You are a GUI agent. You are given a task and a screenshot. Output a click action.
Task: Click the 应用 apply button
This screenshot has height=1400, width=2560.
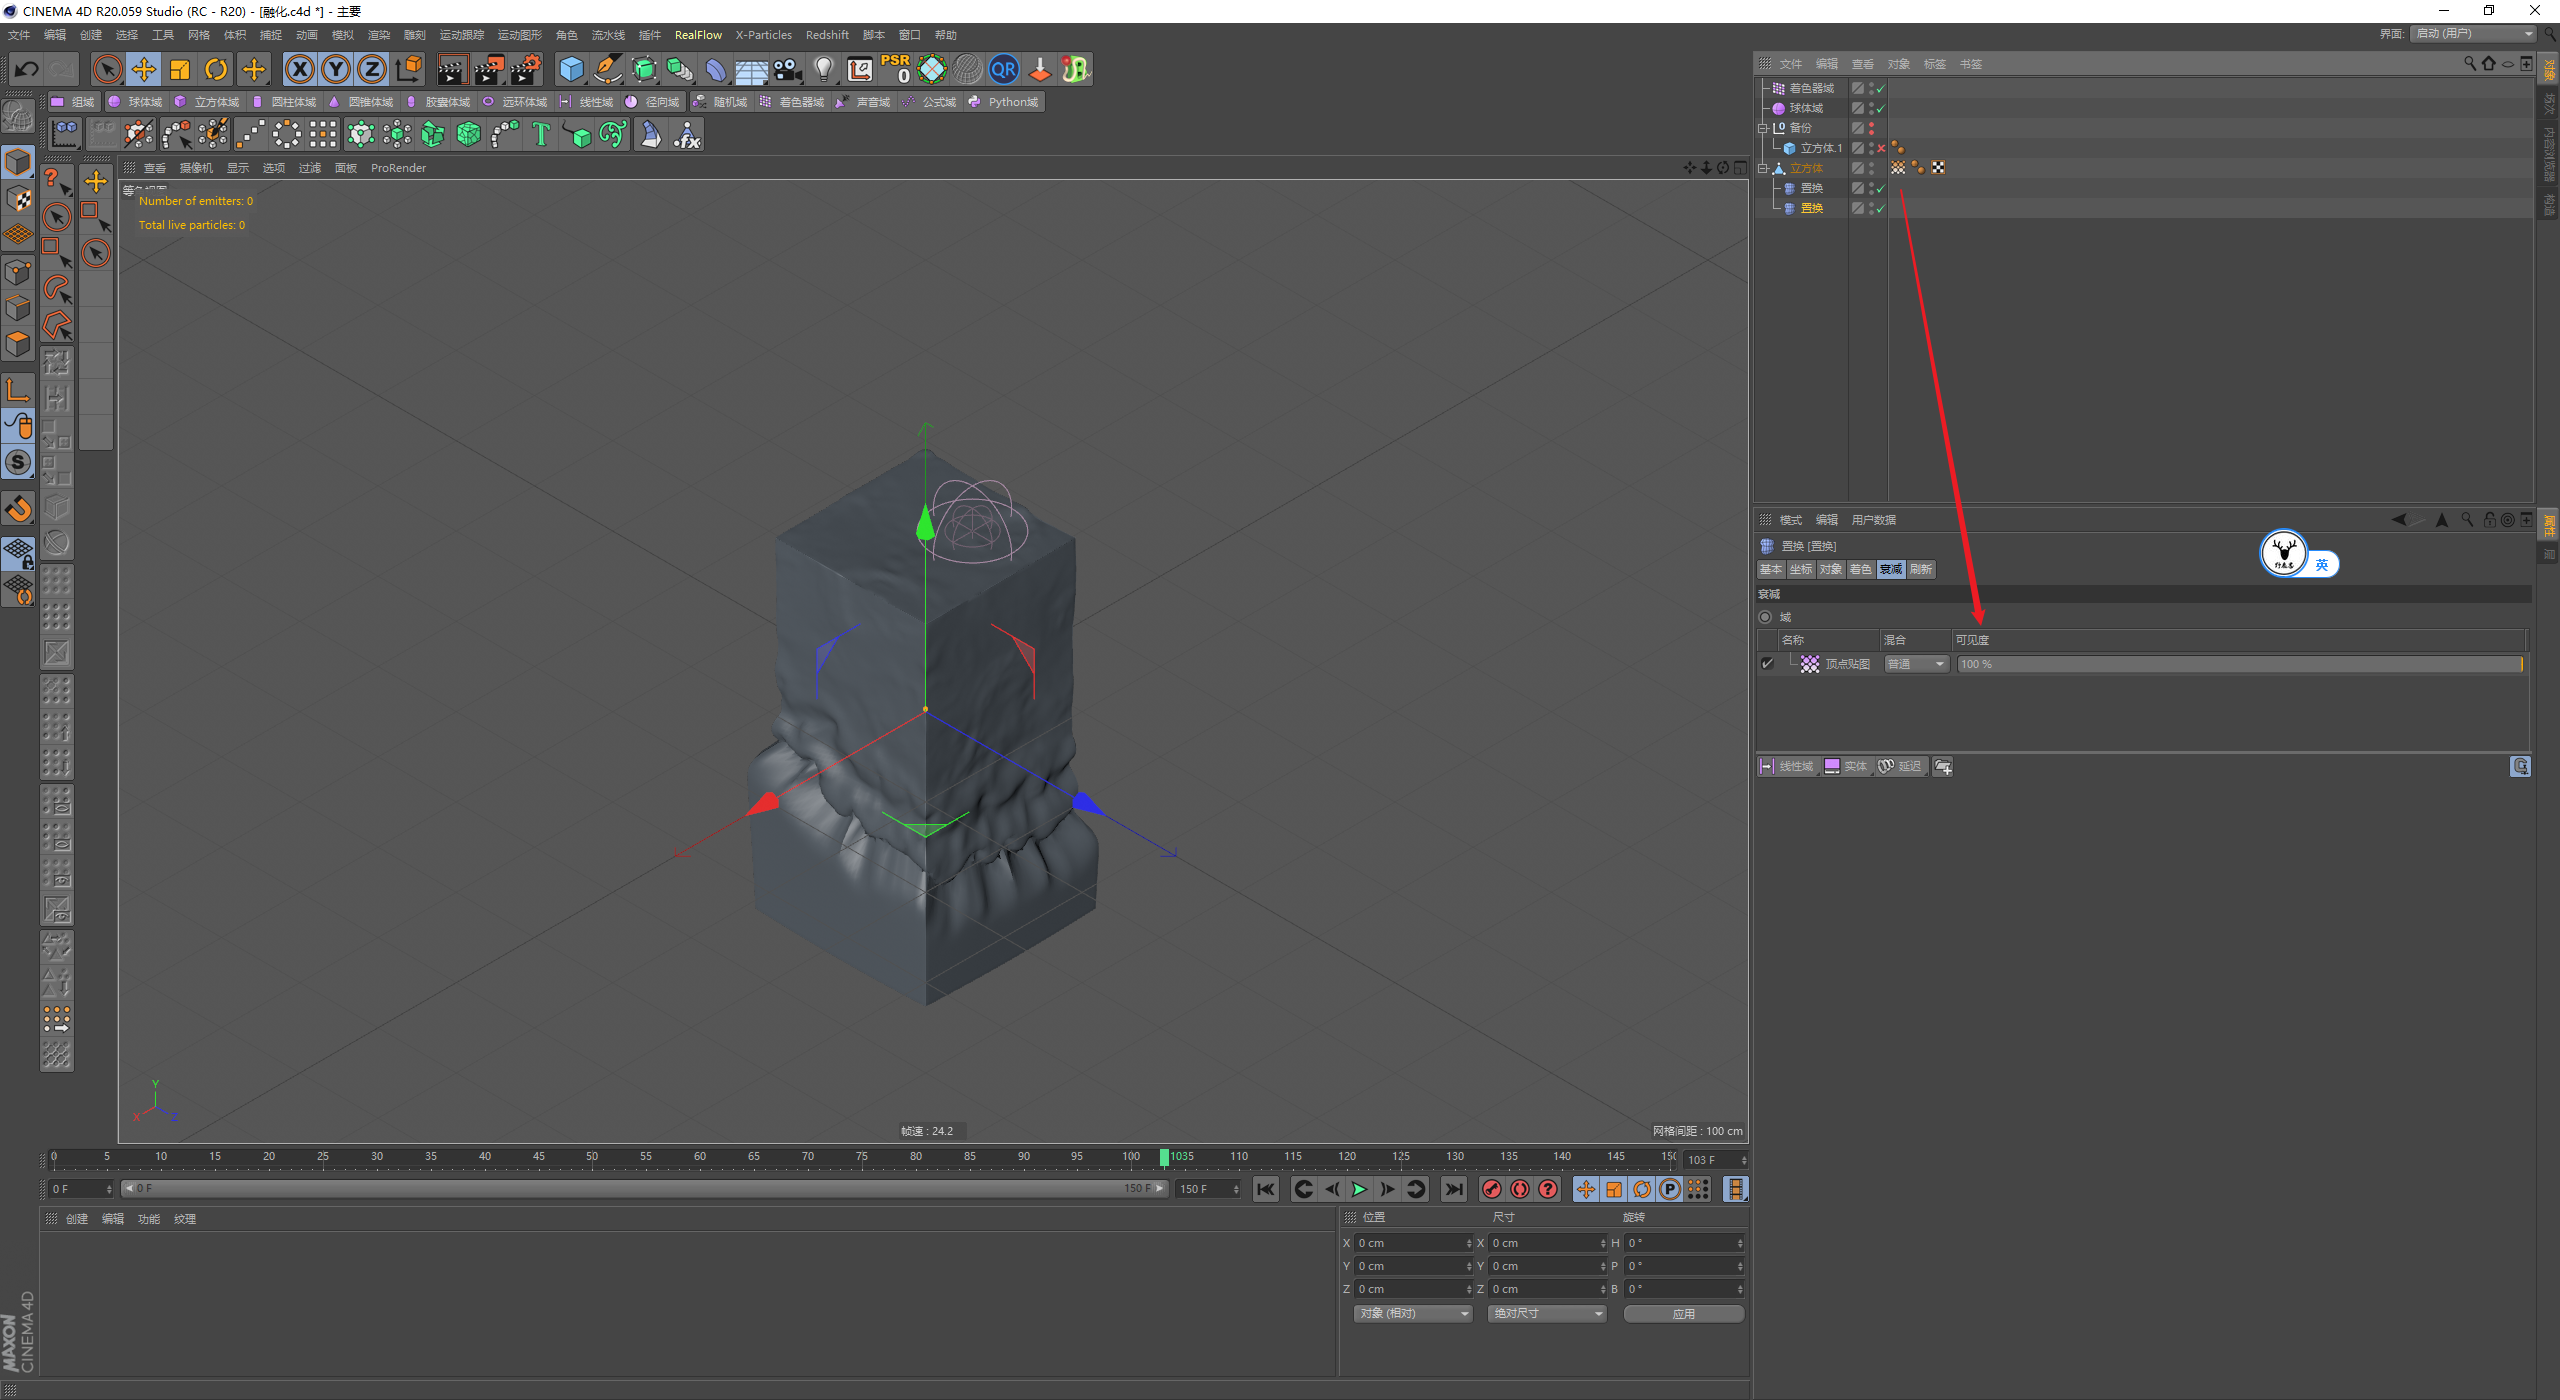[1683, 1313]
